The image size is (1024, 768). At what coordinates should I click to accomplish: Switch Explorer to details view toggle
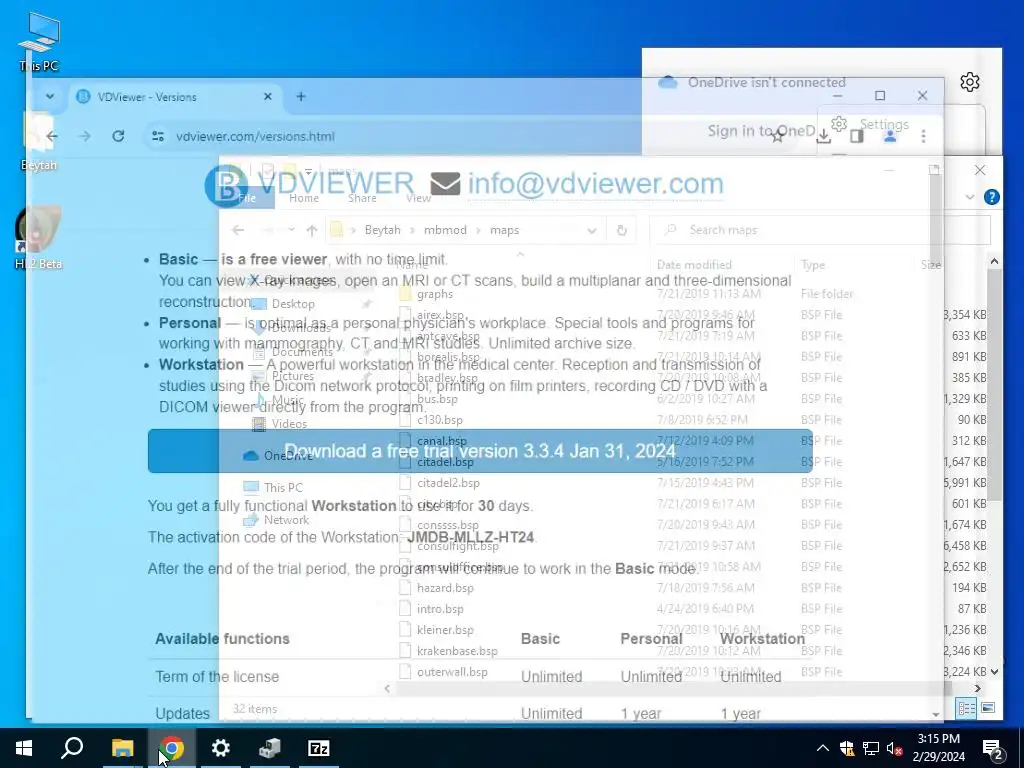click(x=967, y=708)
